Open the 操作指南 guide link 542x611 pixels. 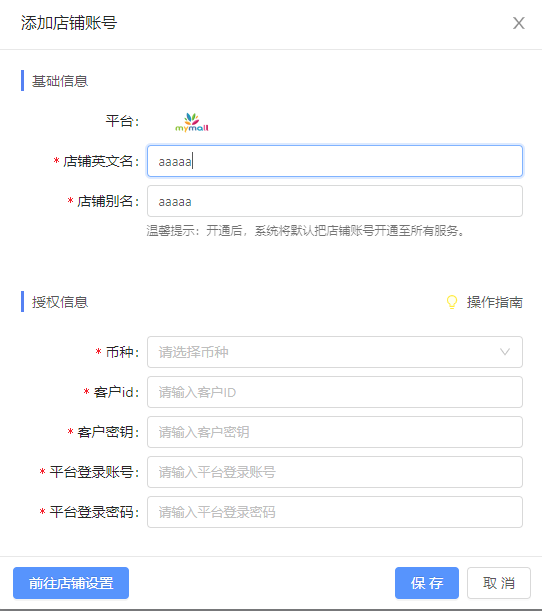pyautogui.click(x=494, y=302)
